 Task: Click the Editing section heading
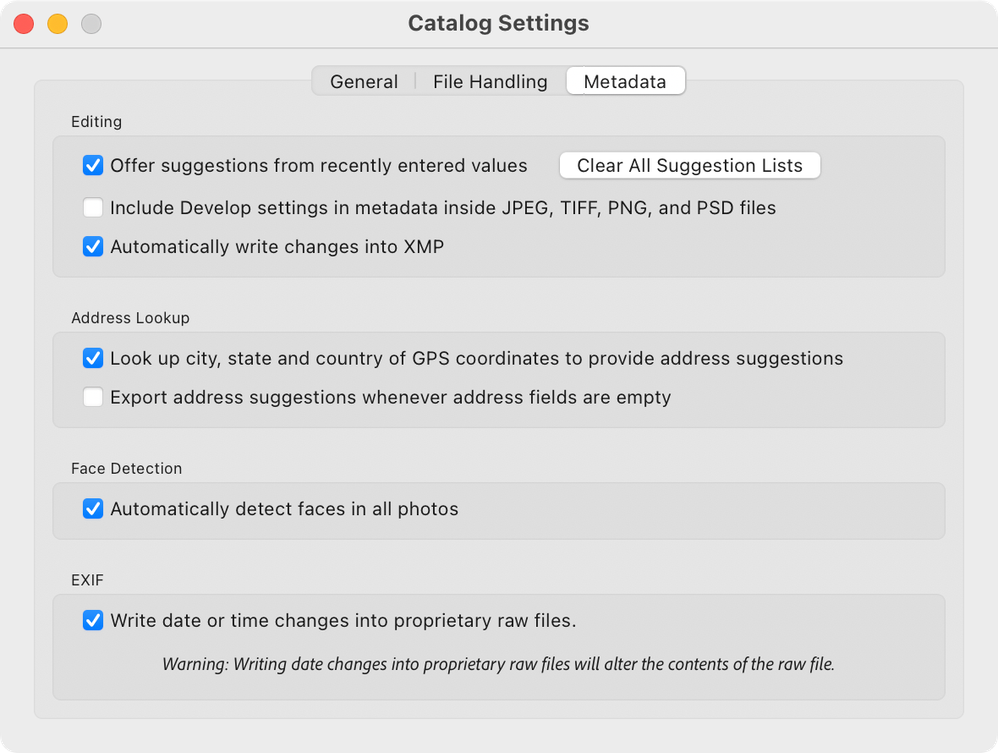click(x=96, y=122)
